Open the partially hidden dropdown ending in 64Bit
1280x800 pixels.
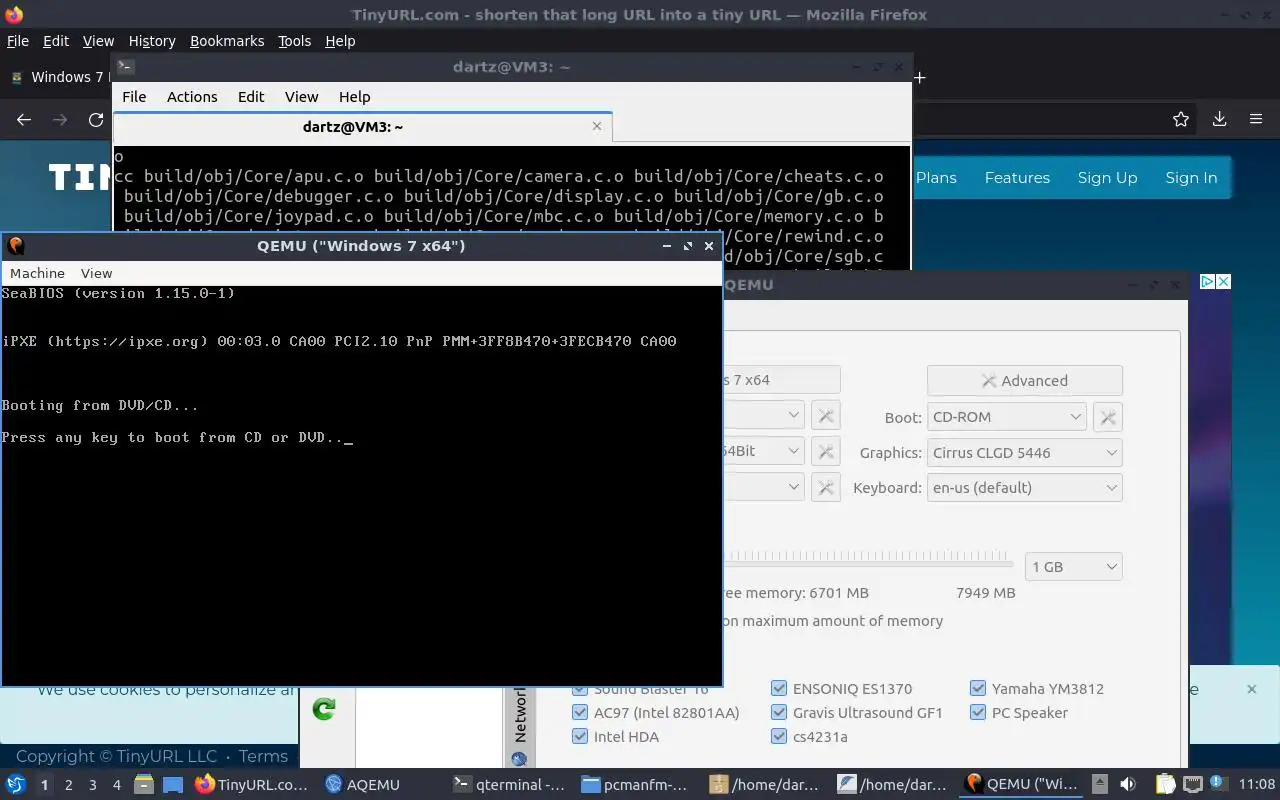click(763, 451)
